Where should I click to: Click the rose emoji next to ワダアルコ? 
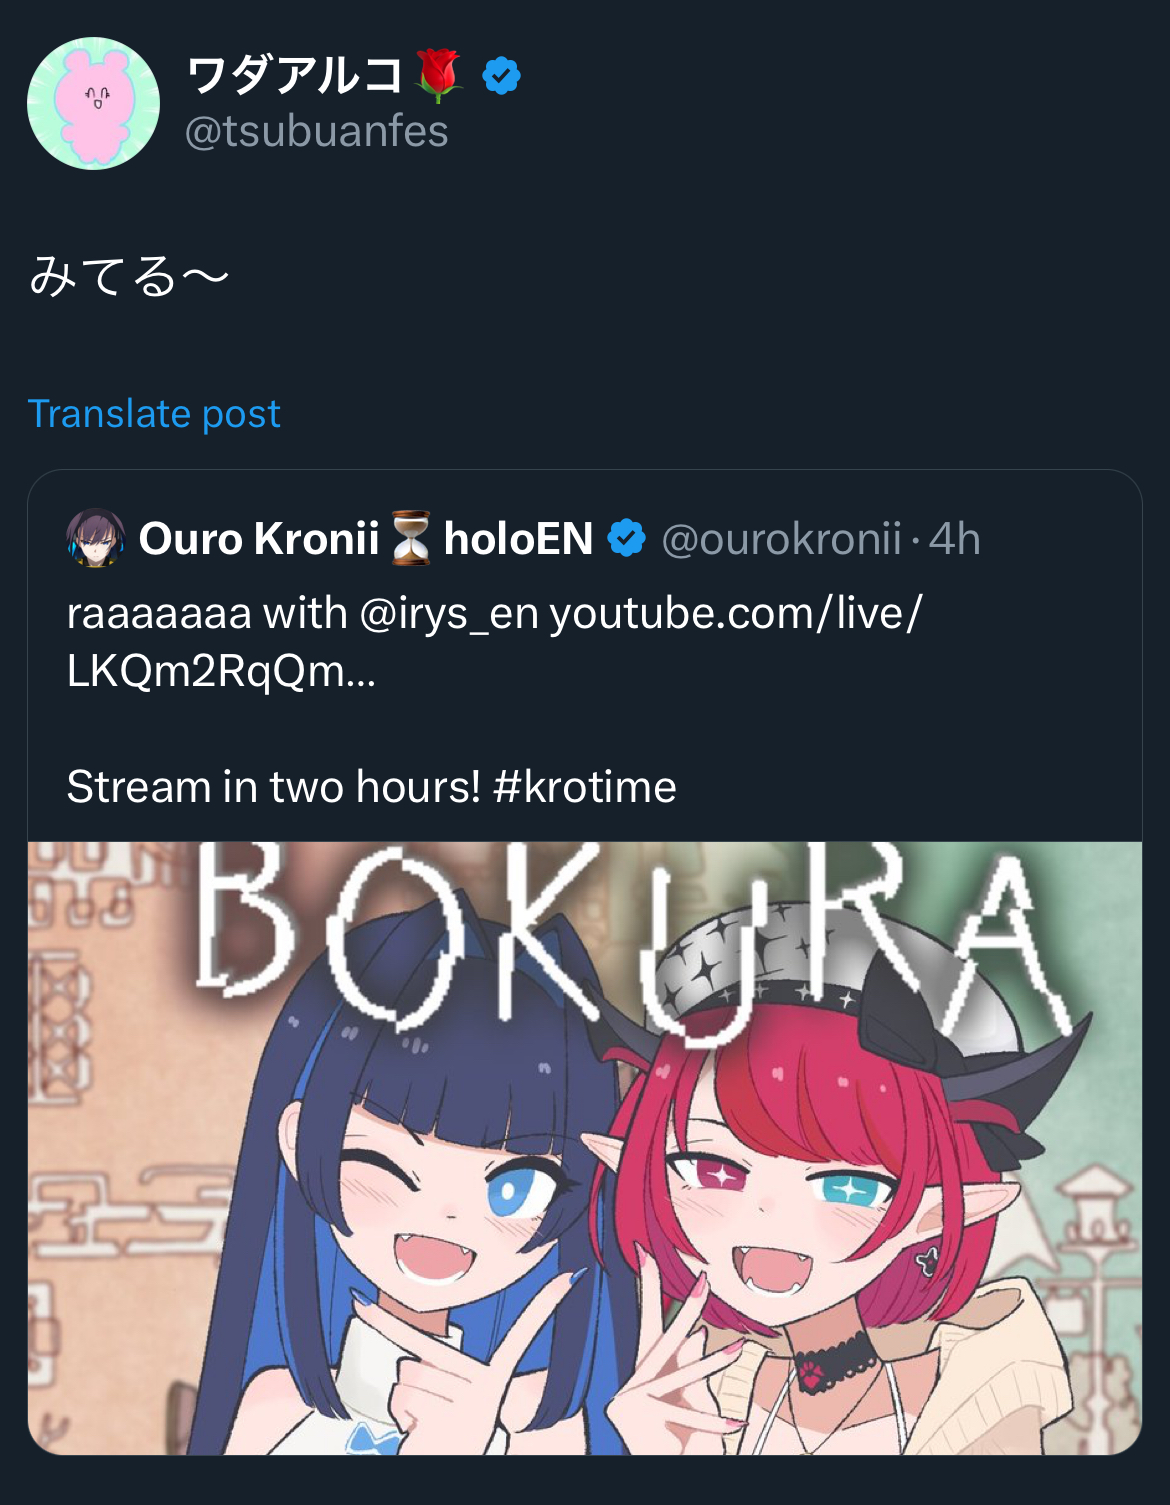click(x=439, y=76)
